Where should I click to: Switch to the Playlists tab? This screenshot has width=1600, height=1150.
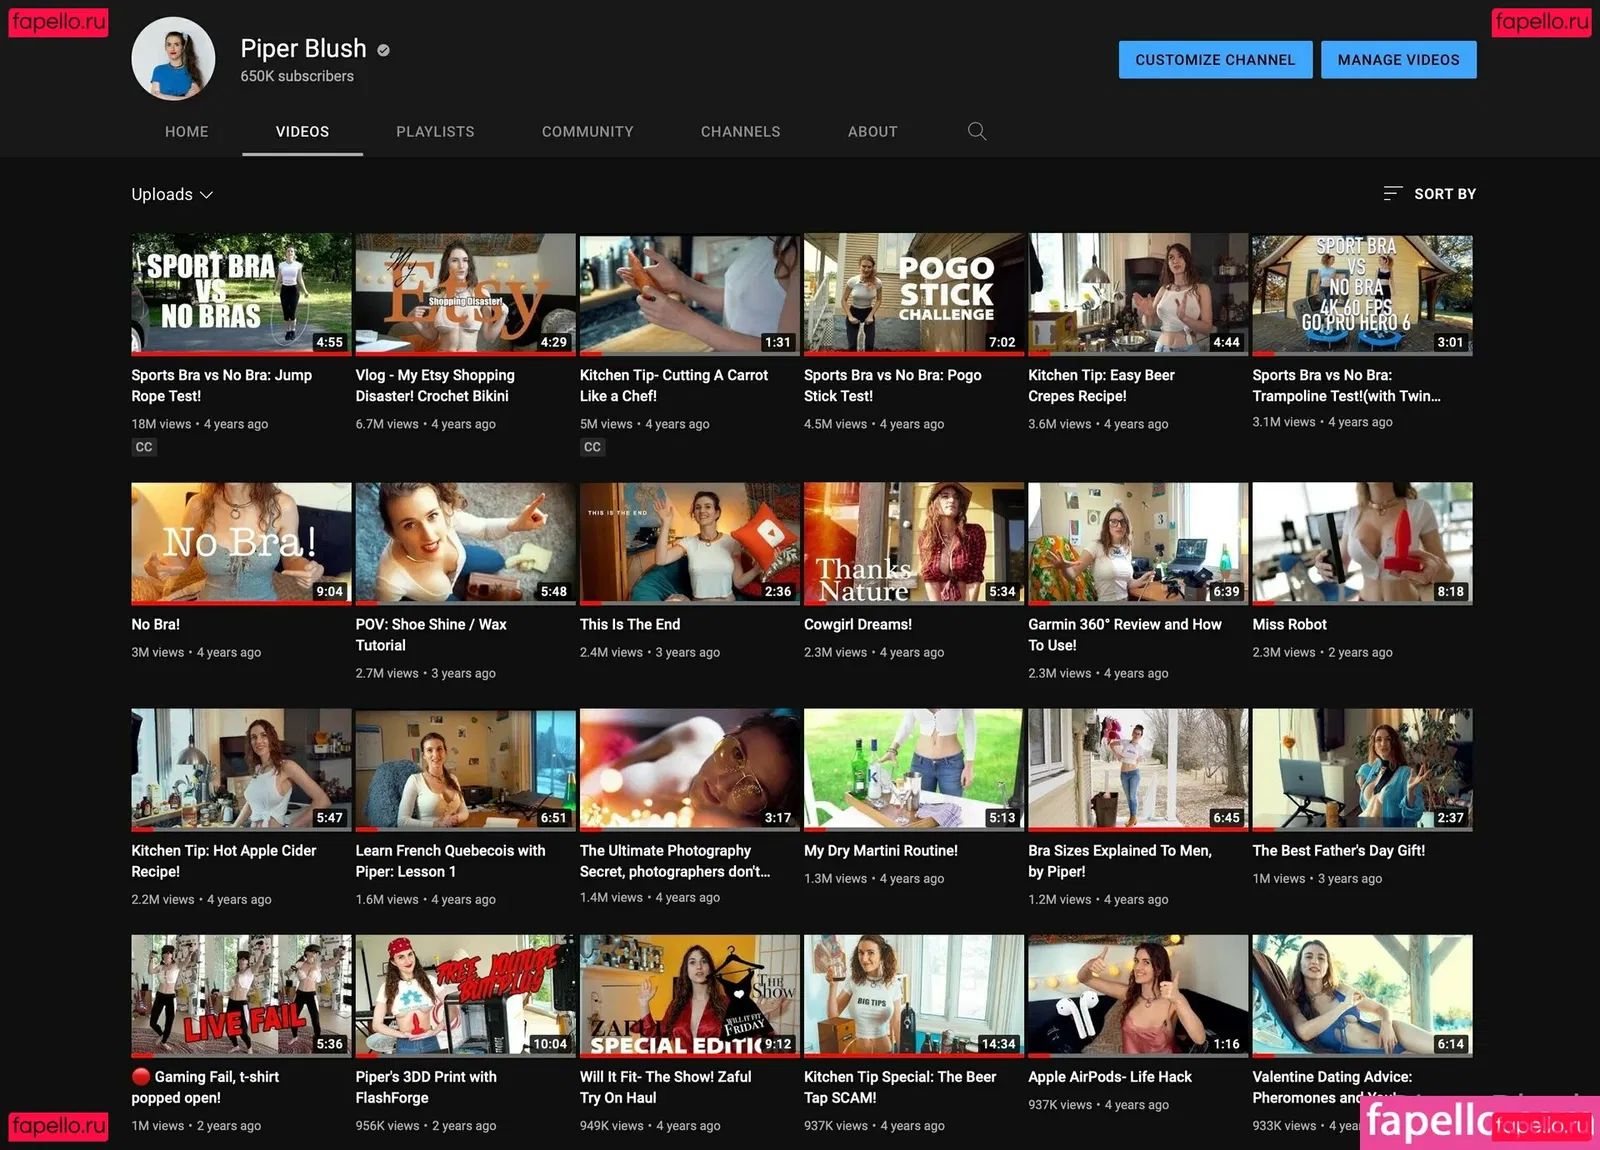(435, 131)
